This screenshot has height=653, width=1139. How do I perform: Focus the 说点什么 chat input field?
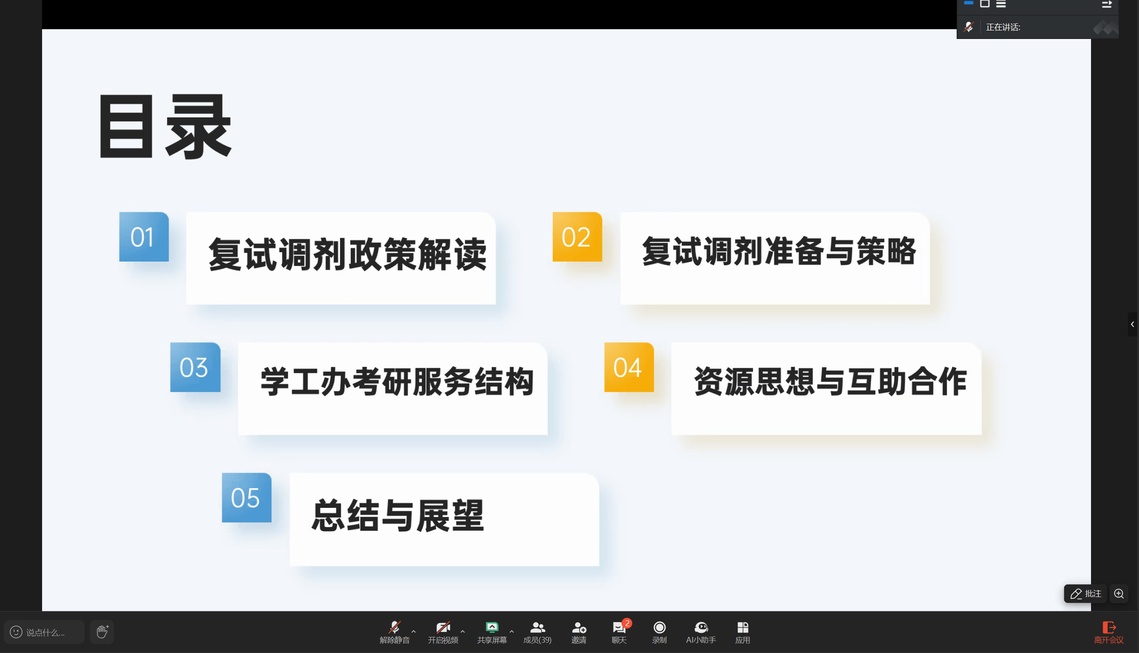pos(44,632)
